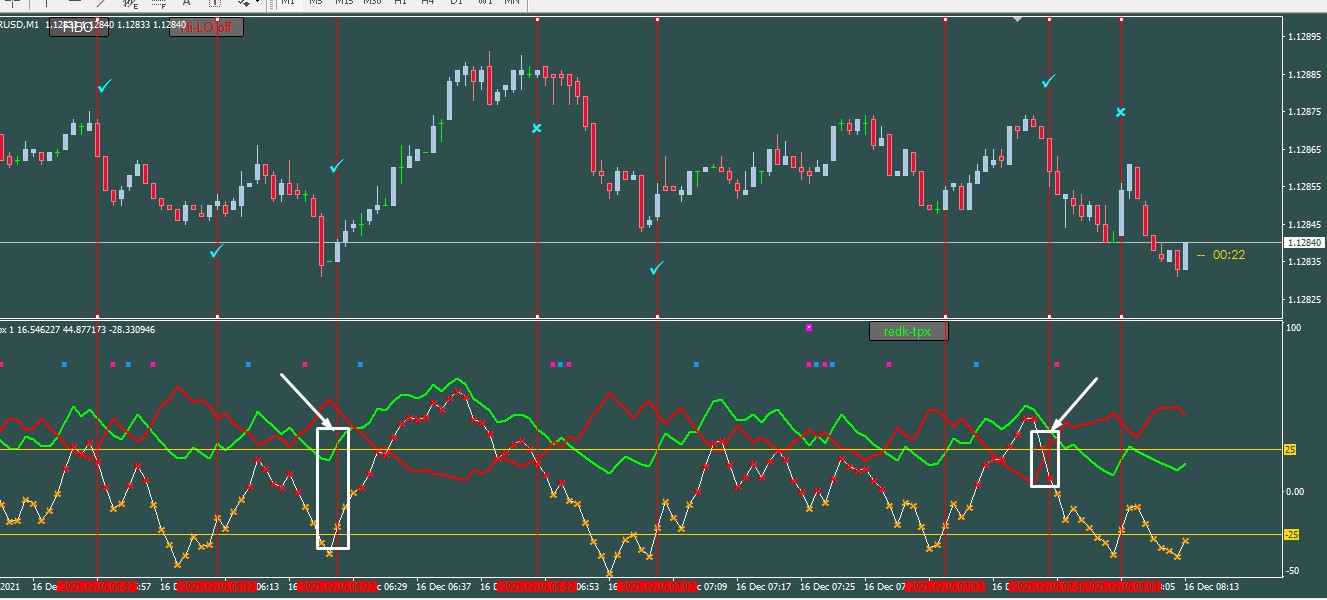This screenshot has height=600, width=1327.
Task: Select cyan check mark above the FIBO line candle
Action: [x=105, y=87]
